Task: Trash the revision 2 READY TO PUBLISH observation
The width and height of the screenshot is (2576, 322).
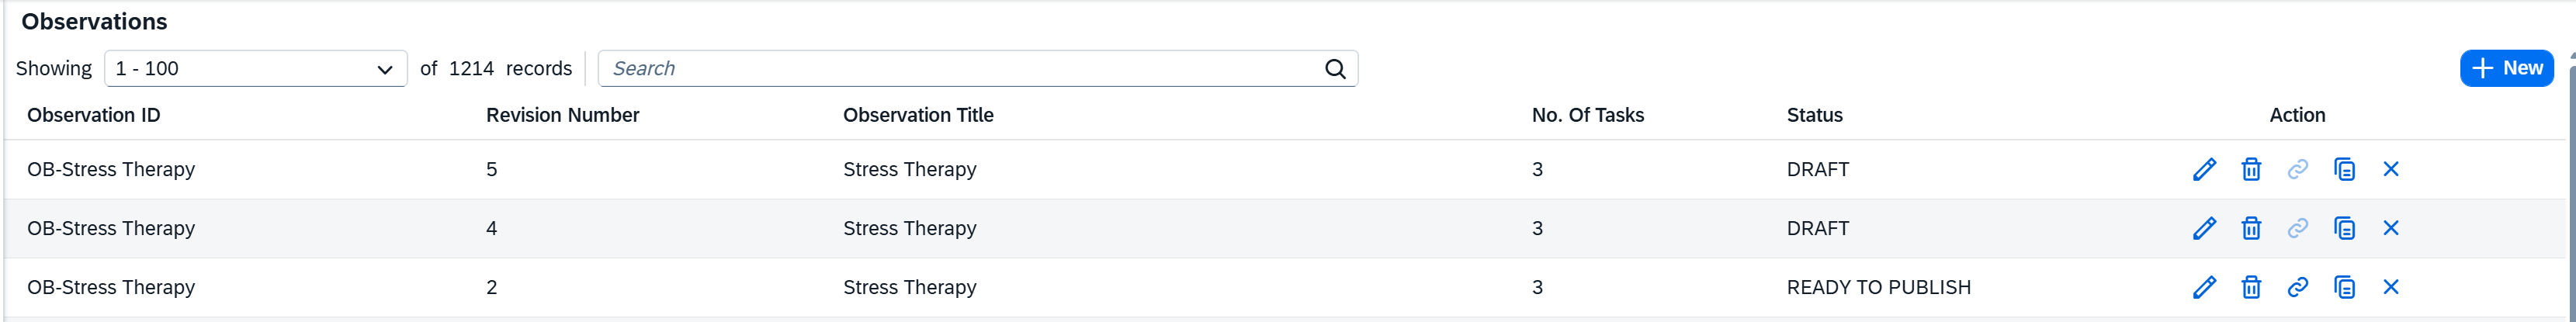Action: click(x=2251, y=287)
